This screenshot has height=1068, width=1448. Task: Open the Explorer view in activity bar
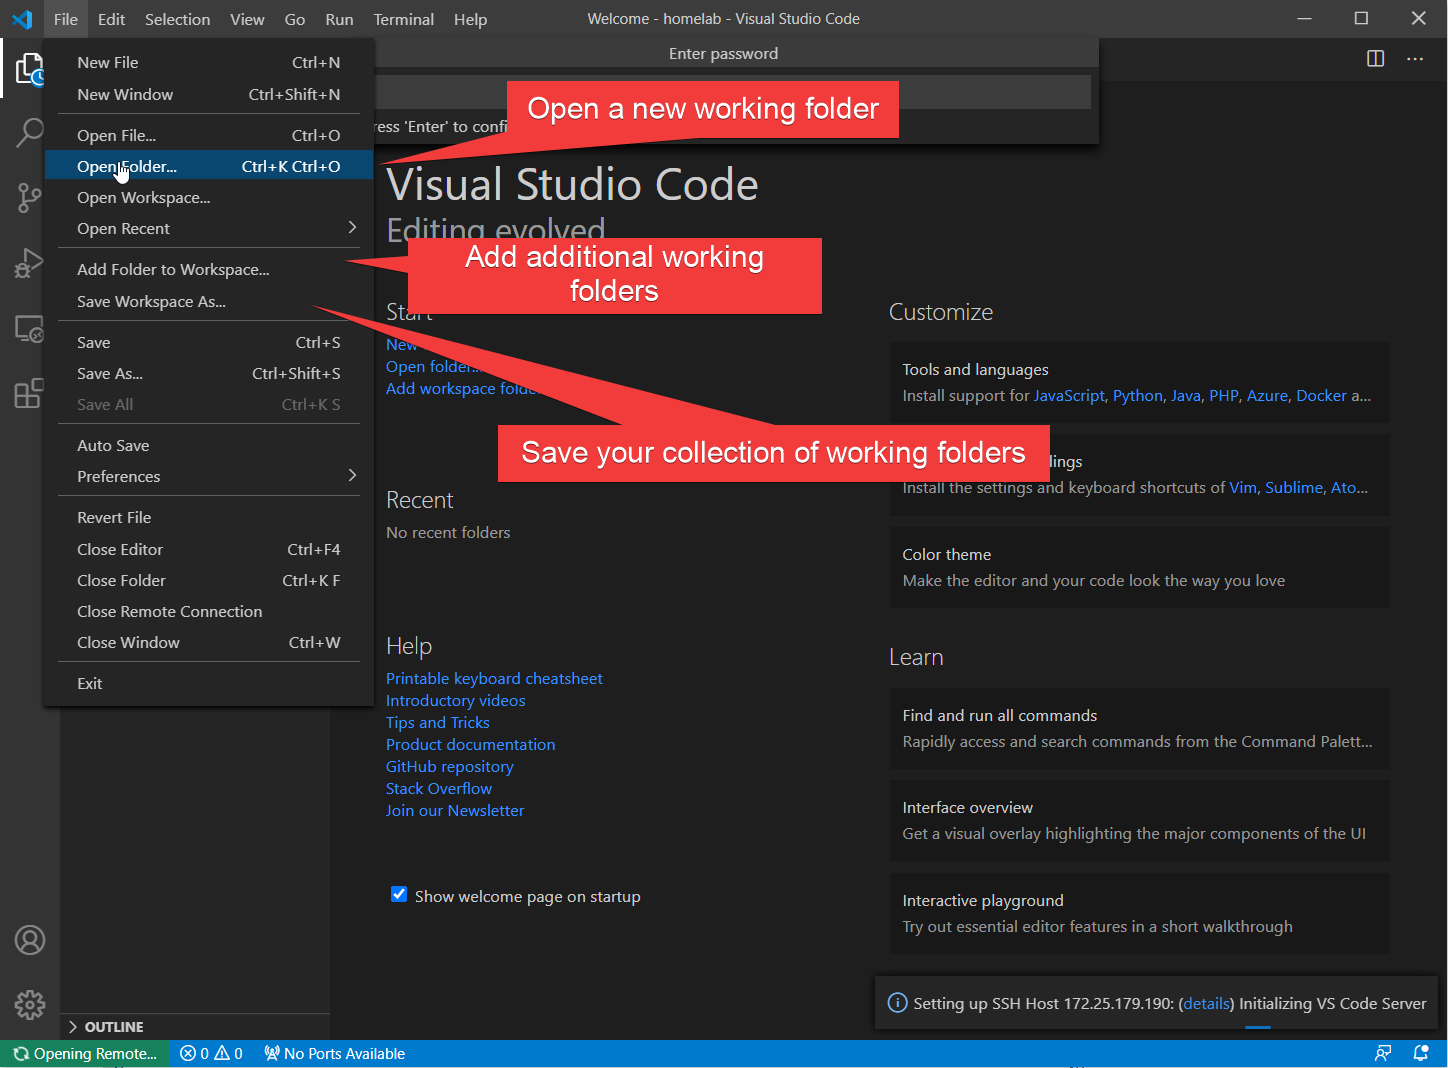[x=30, y=69]
